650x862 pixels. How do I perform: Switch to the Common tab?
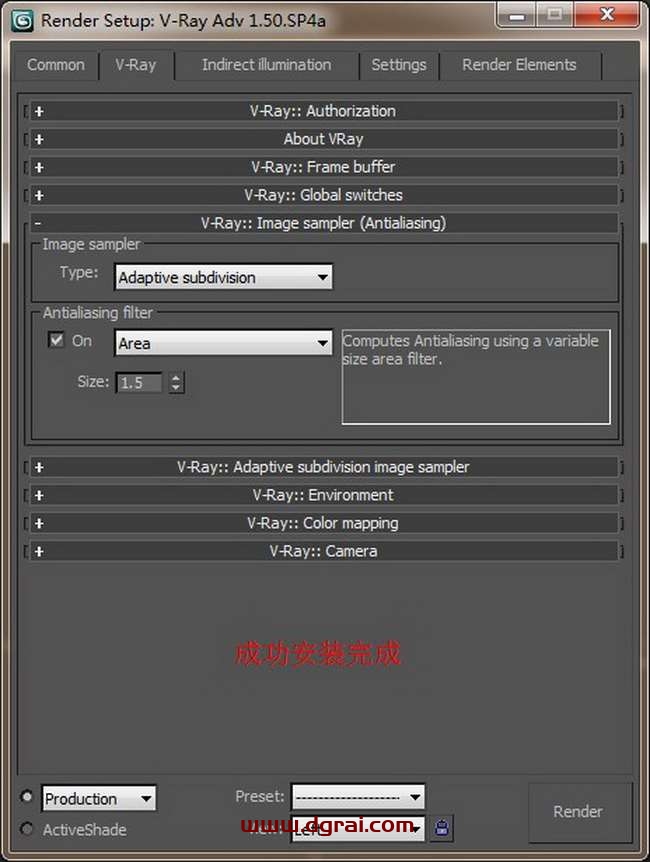point(56,65)
